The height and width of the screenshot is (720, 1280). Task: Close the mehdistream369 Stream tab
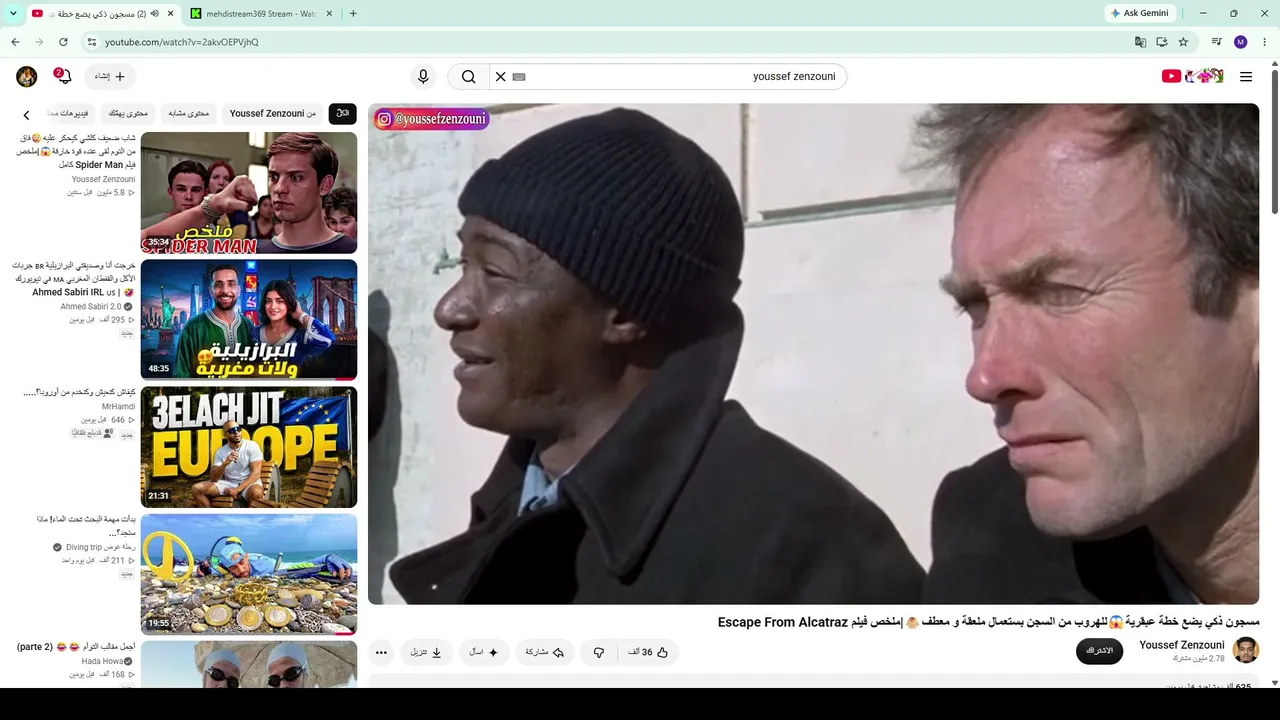[330, 13]
